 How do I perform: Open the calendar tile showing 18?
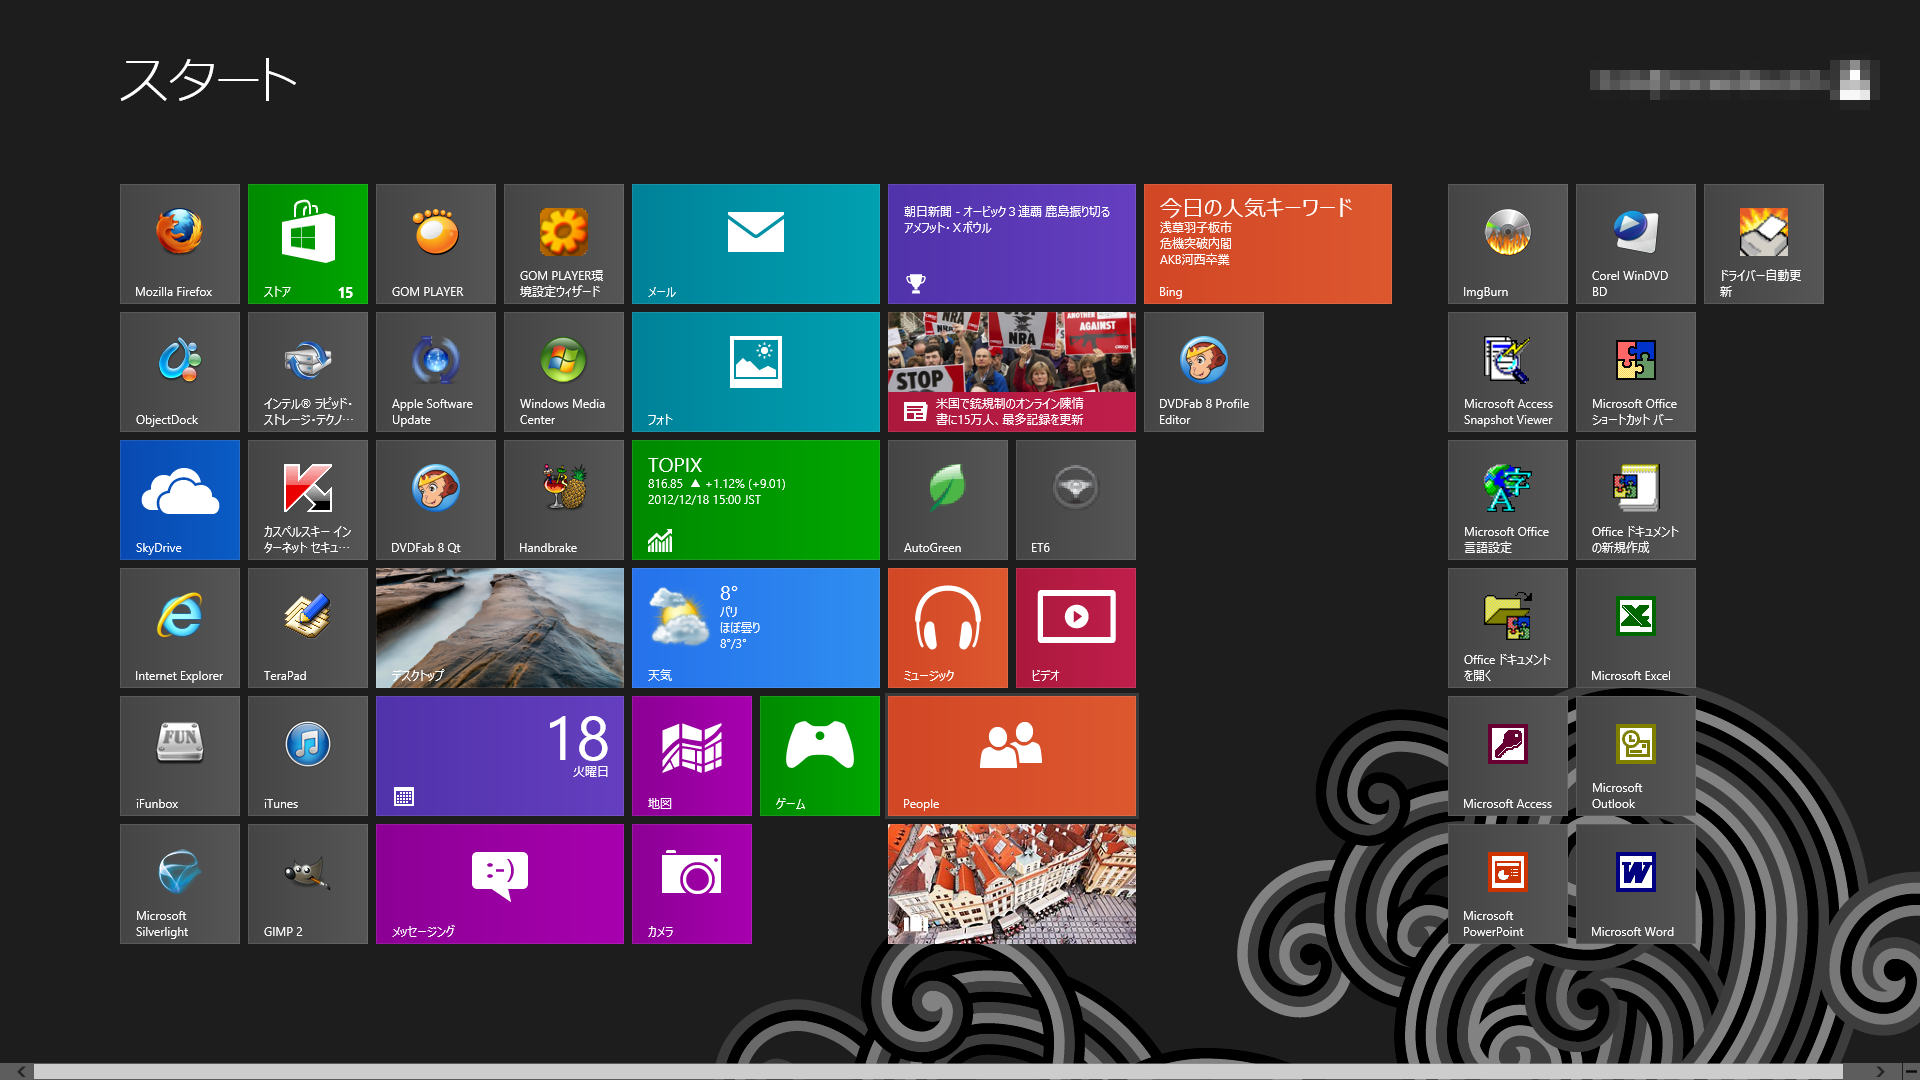(500, 755)
